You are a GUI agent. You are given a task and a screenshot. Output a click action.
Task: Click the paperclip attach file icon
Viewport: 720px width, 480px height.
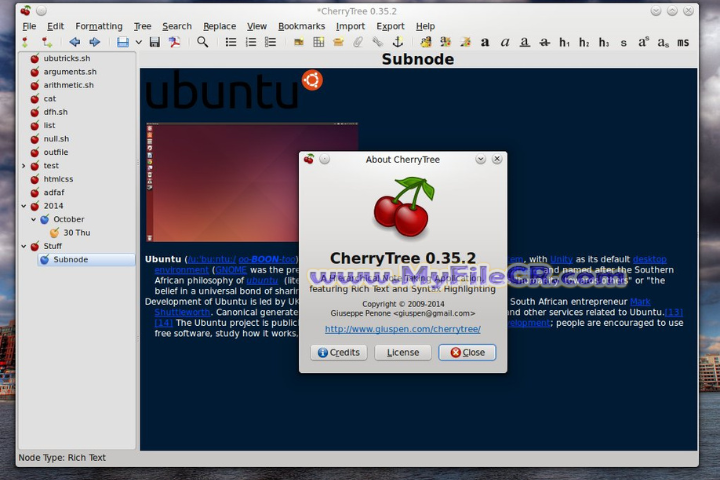(x=358, y=42)
